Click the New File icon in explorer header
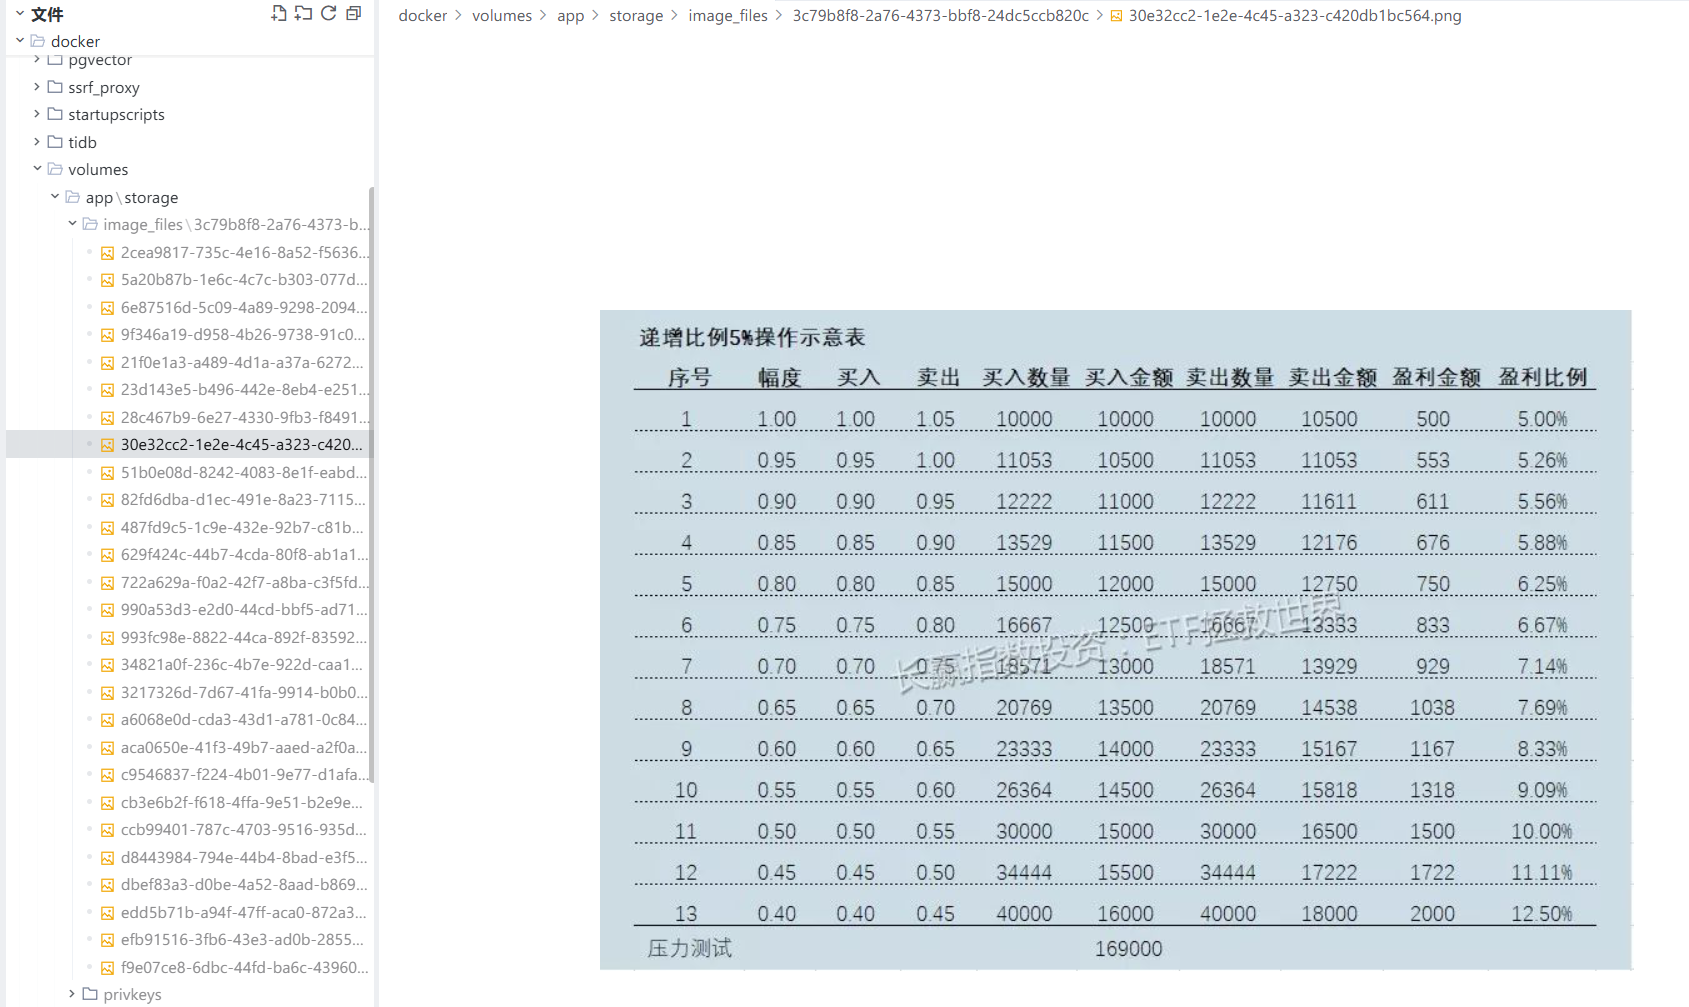The width and height of the screenshot is (1689, 1007). pos(278,13)
